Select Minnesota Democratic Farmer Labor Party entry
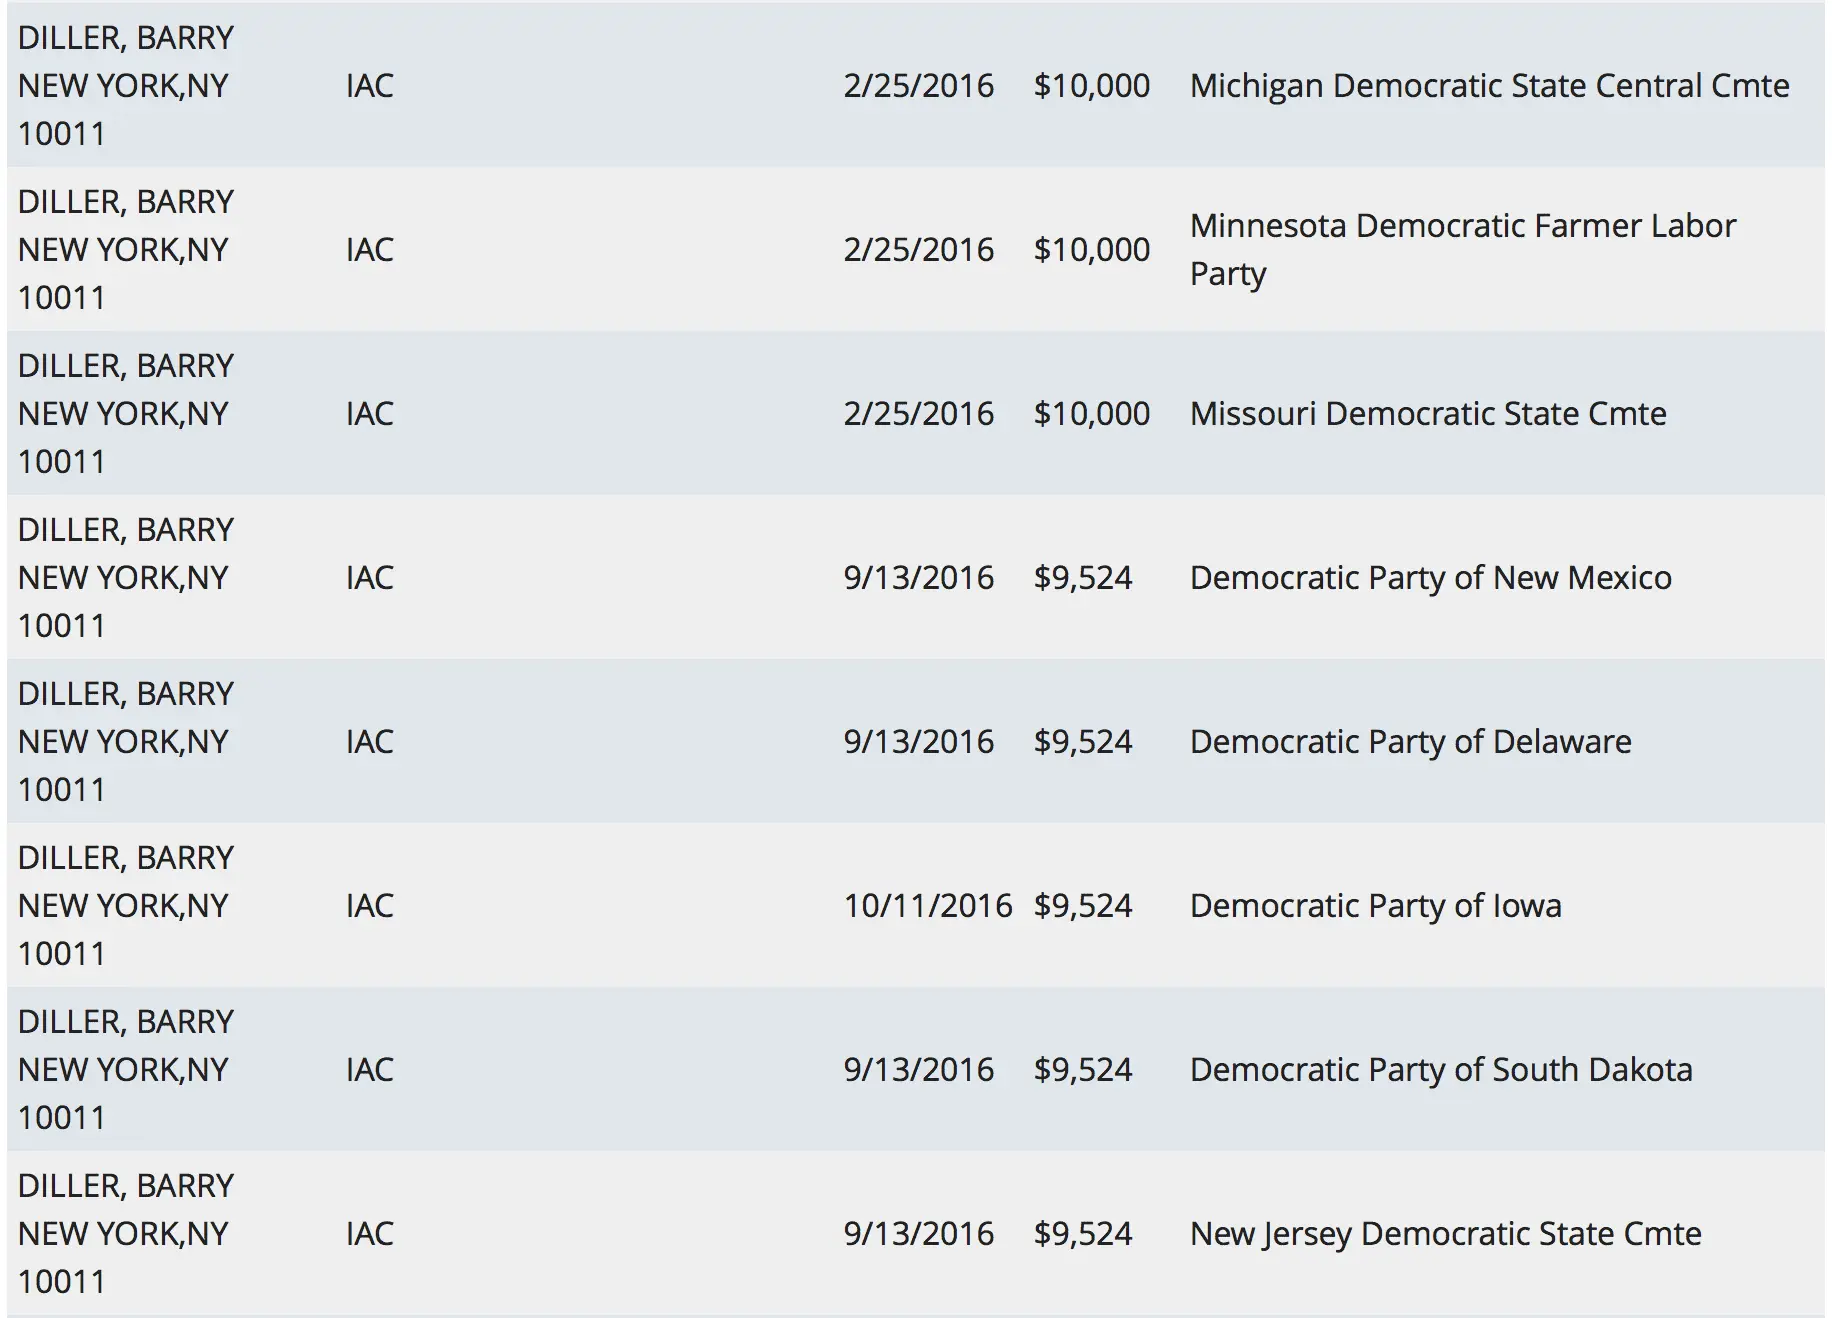This screenshot has width=1832, height=1318. point(1462,249)
